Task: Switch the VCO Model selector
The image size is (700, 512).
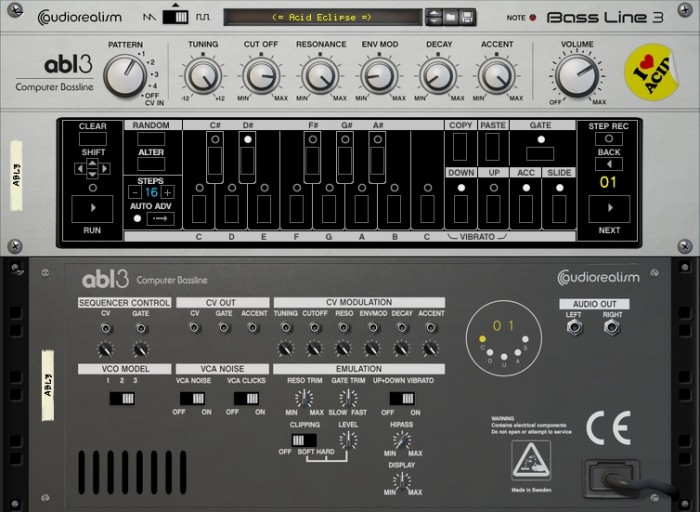Action: click(x=122, y=398)
